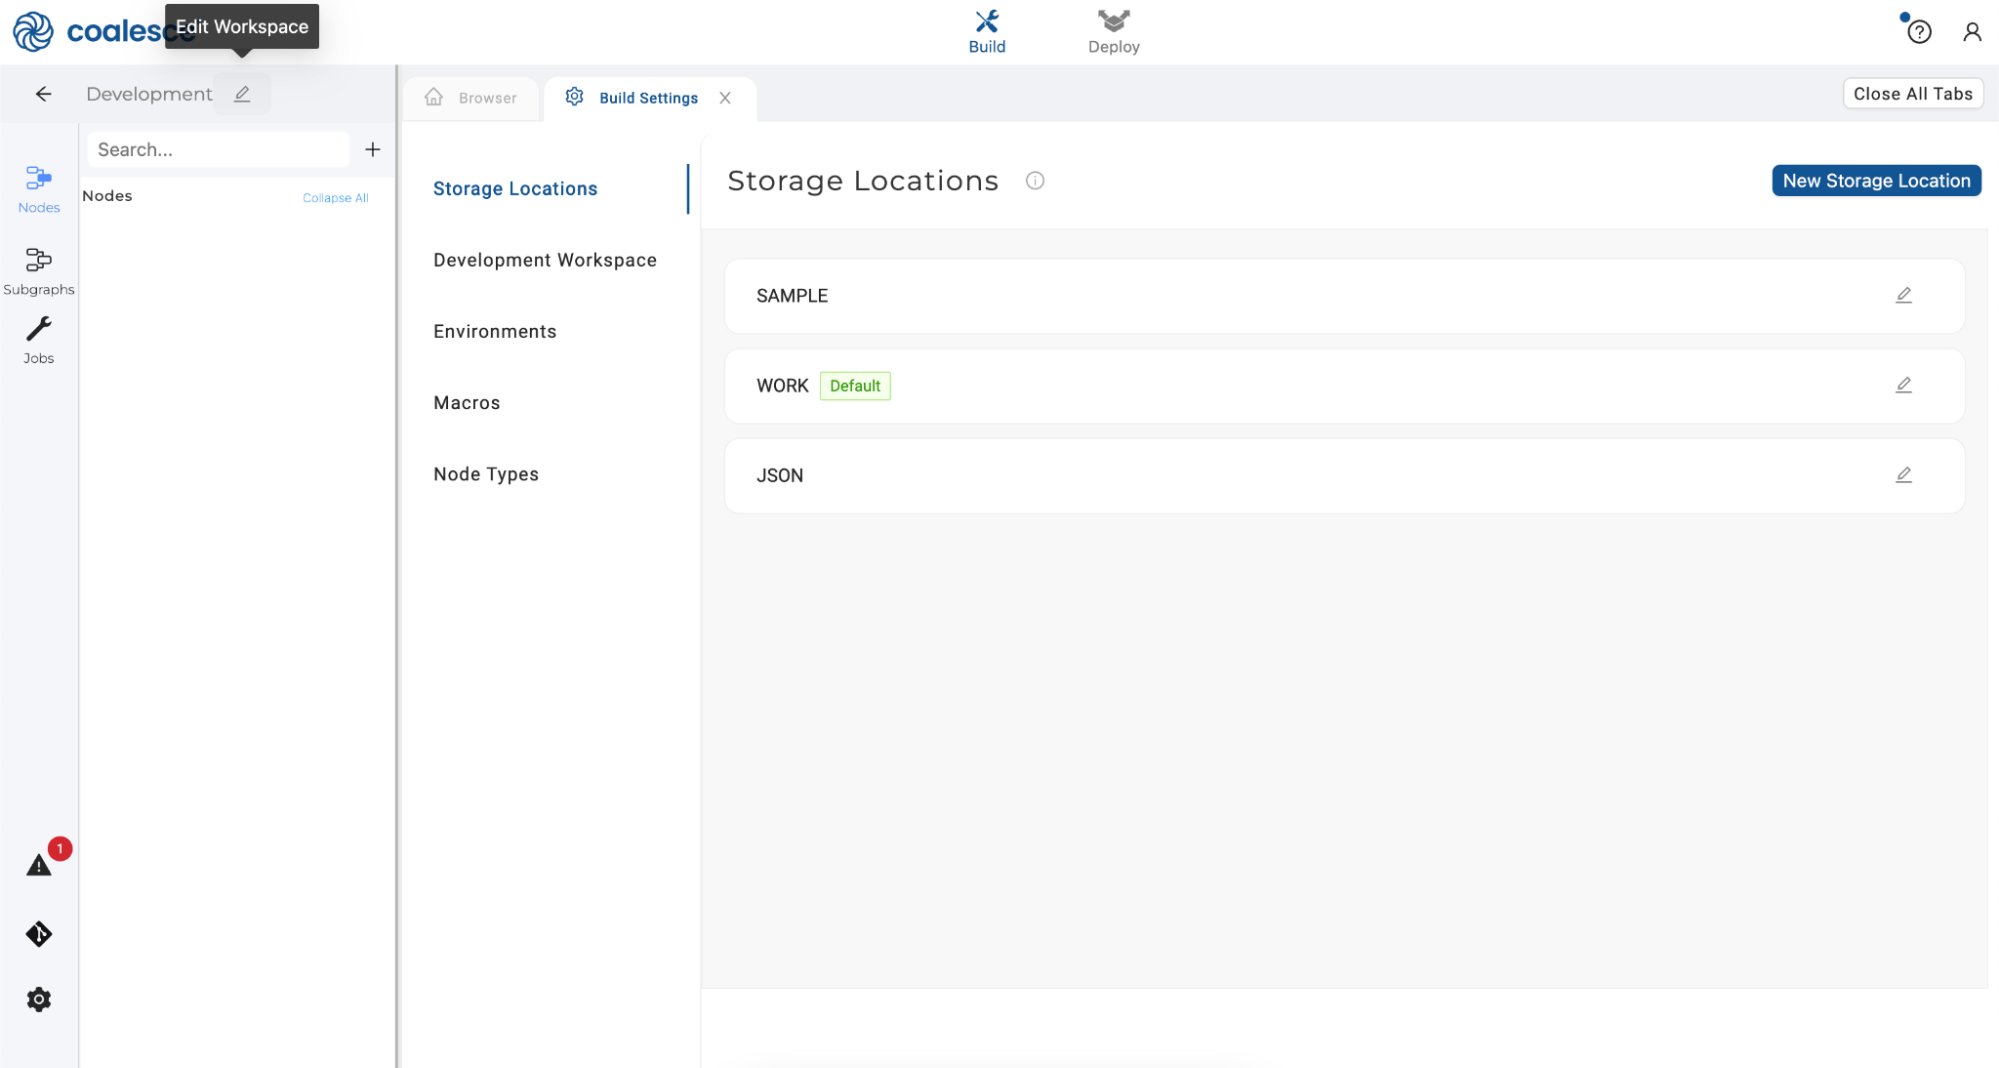
Task: Switch to the Browser tab
Action: (x=471, y=98)
